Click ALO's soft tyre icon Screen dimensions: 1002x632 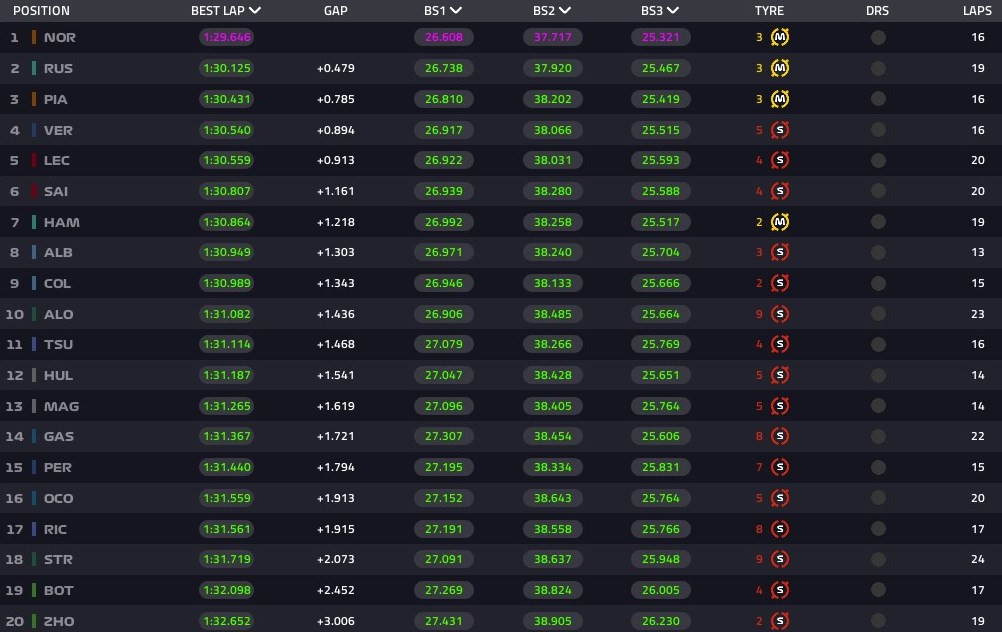pos(780,314)
